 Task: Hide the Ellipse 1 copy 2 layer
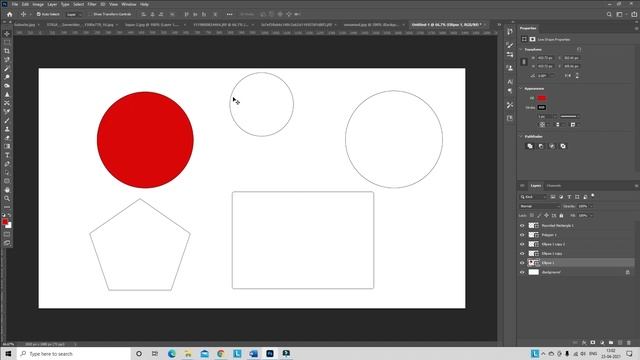(x=522, y=244)
